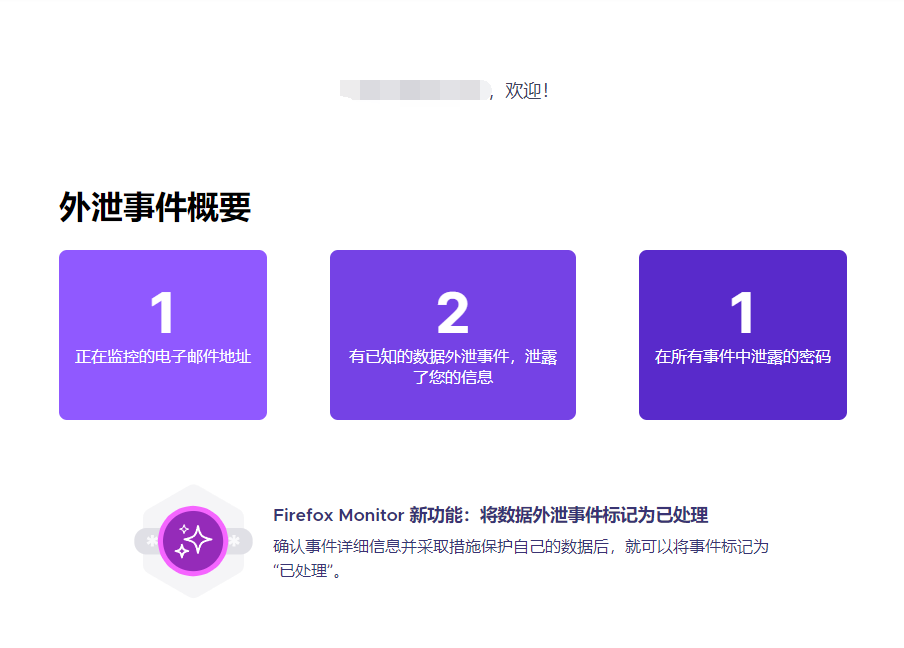Open the known data breaches card
The width and height of the screenshot is (904, 648).
coord(453,334)
